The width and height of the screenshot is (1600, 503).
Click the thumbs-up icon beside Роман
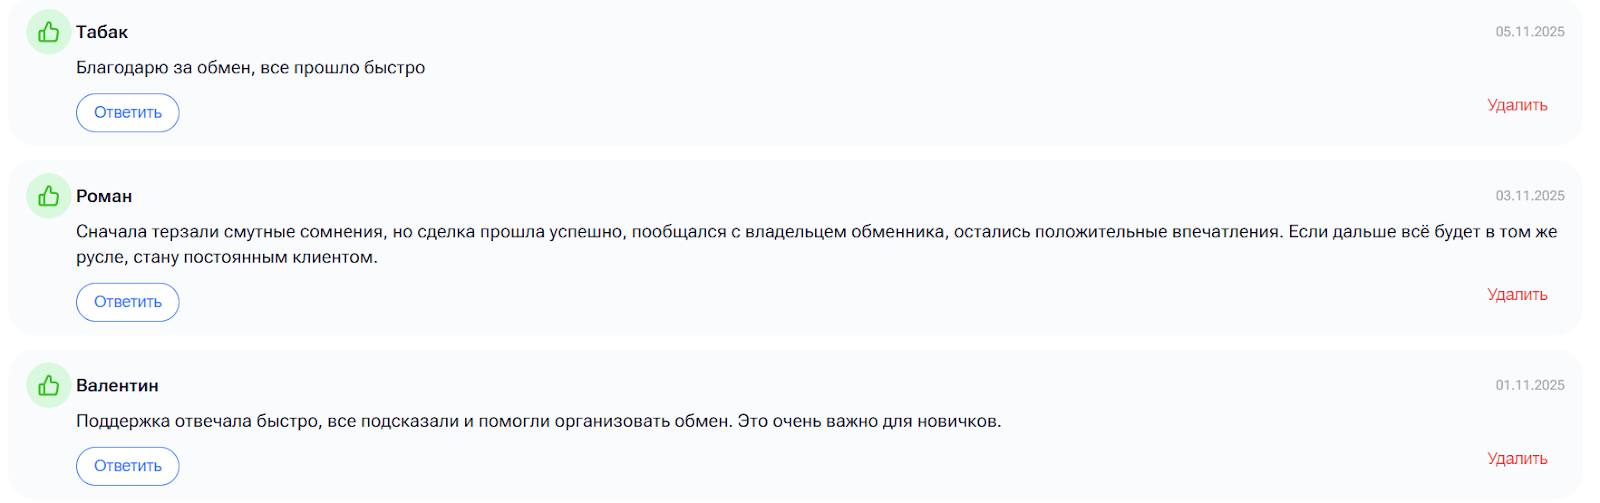tap(48, 196)
